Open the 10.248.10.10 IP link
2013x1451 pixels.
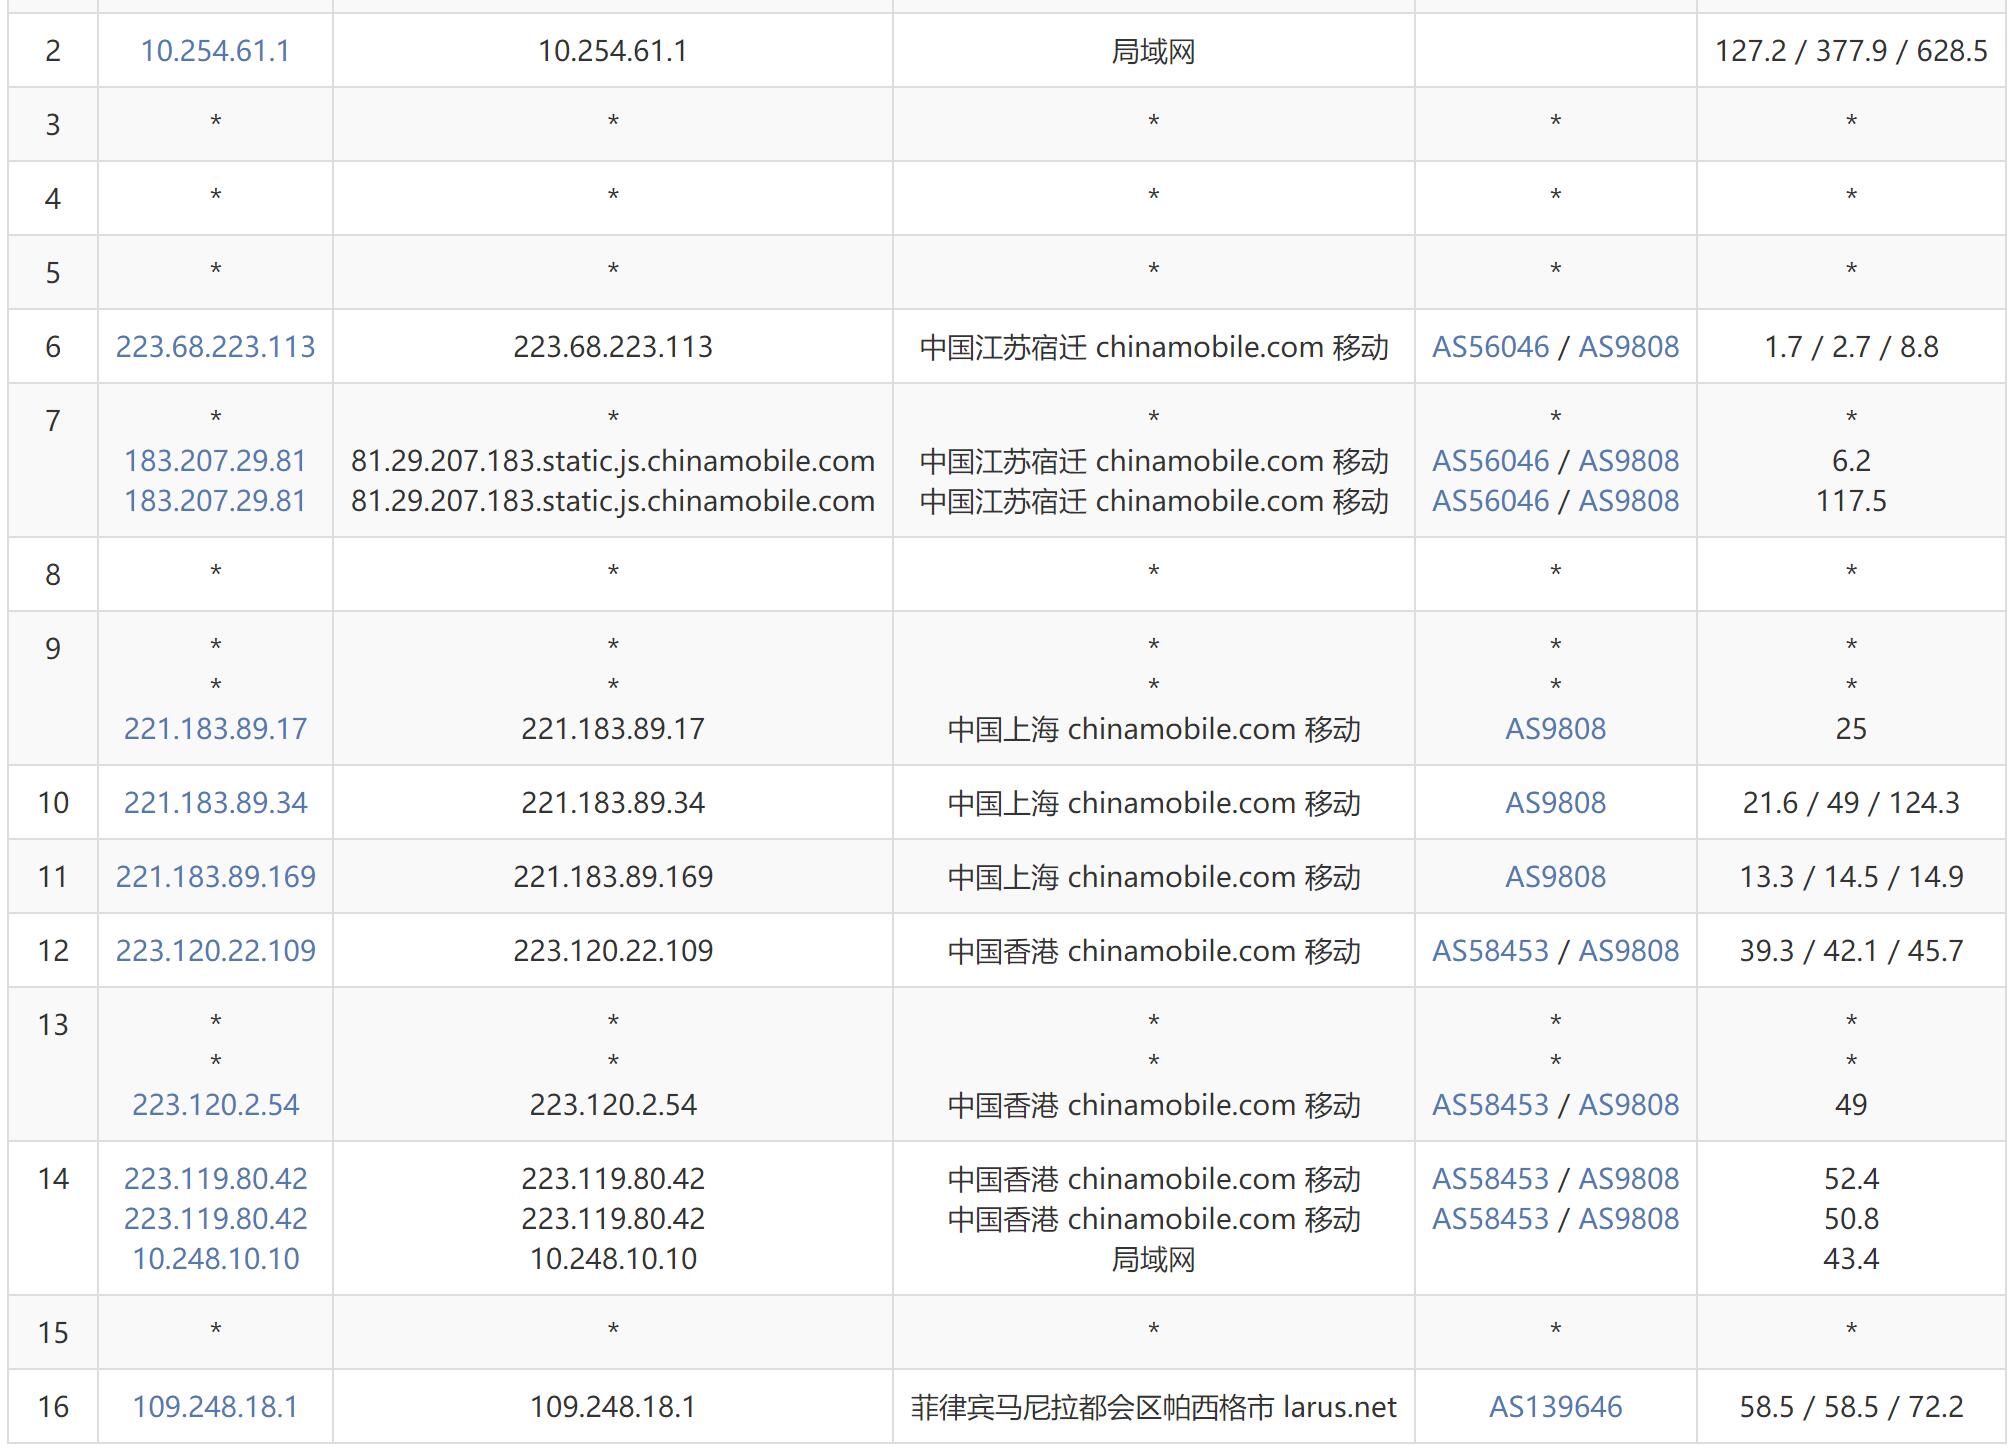(x=215, y=1259)
